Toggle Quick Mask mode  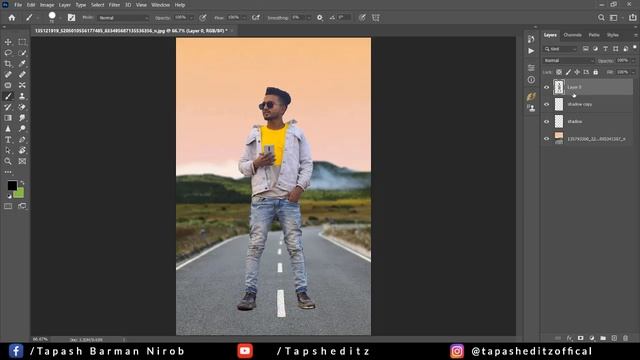point(8,206)
